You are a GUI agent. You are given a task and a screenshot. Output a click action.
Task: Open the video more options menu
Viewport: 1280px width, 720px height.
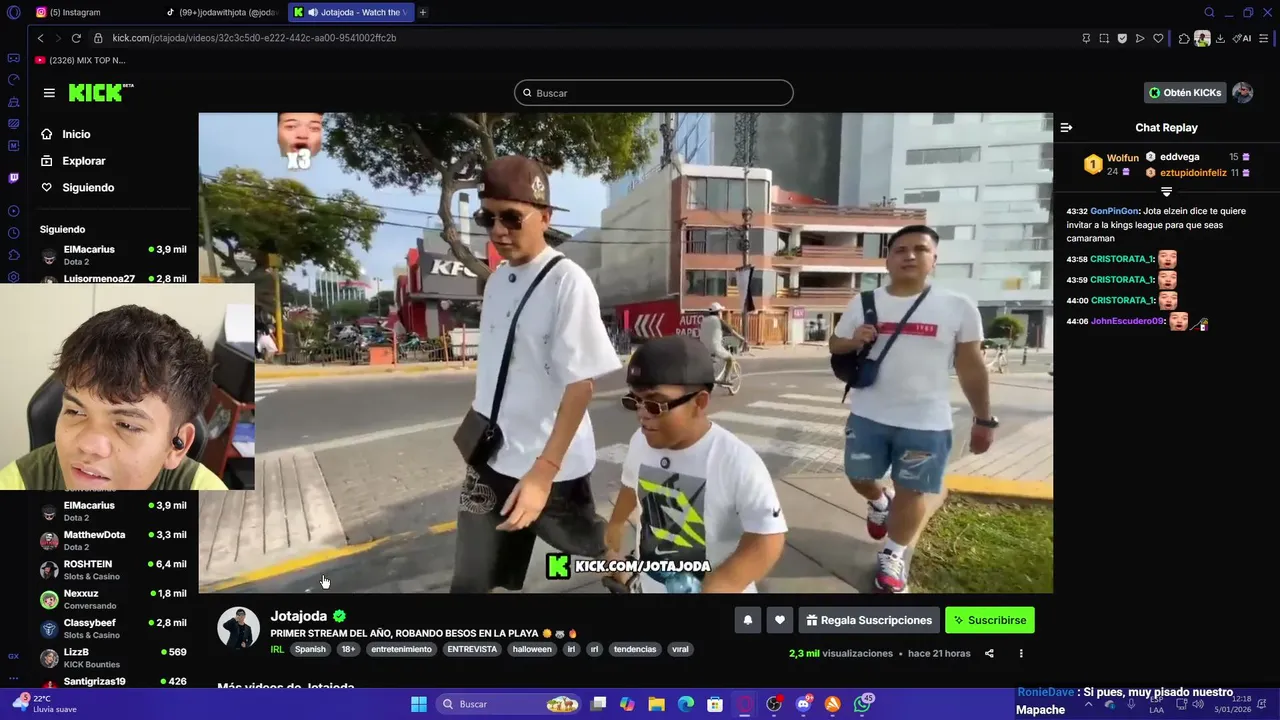click(x=1021, y=654)
